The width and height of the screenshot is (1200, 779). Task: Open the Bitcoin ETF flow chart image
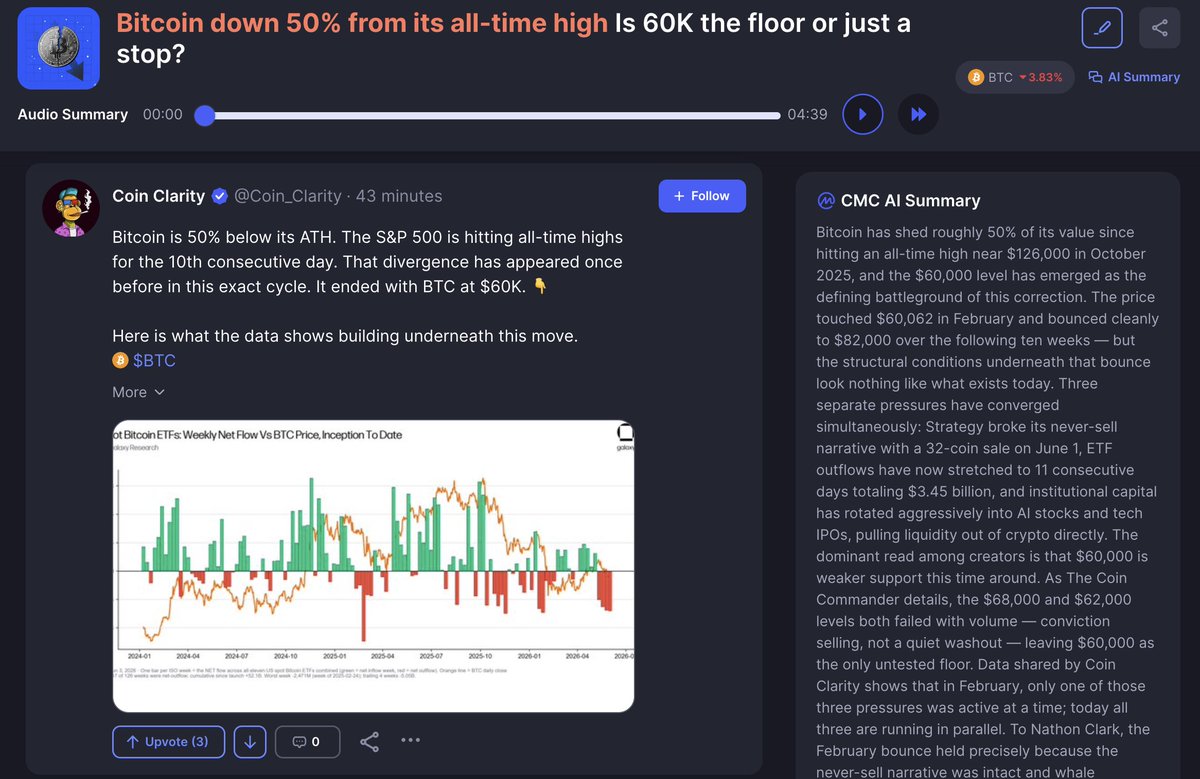[373, 566]
